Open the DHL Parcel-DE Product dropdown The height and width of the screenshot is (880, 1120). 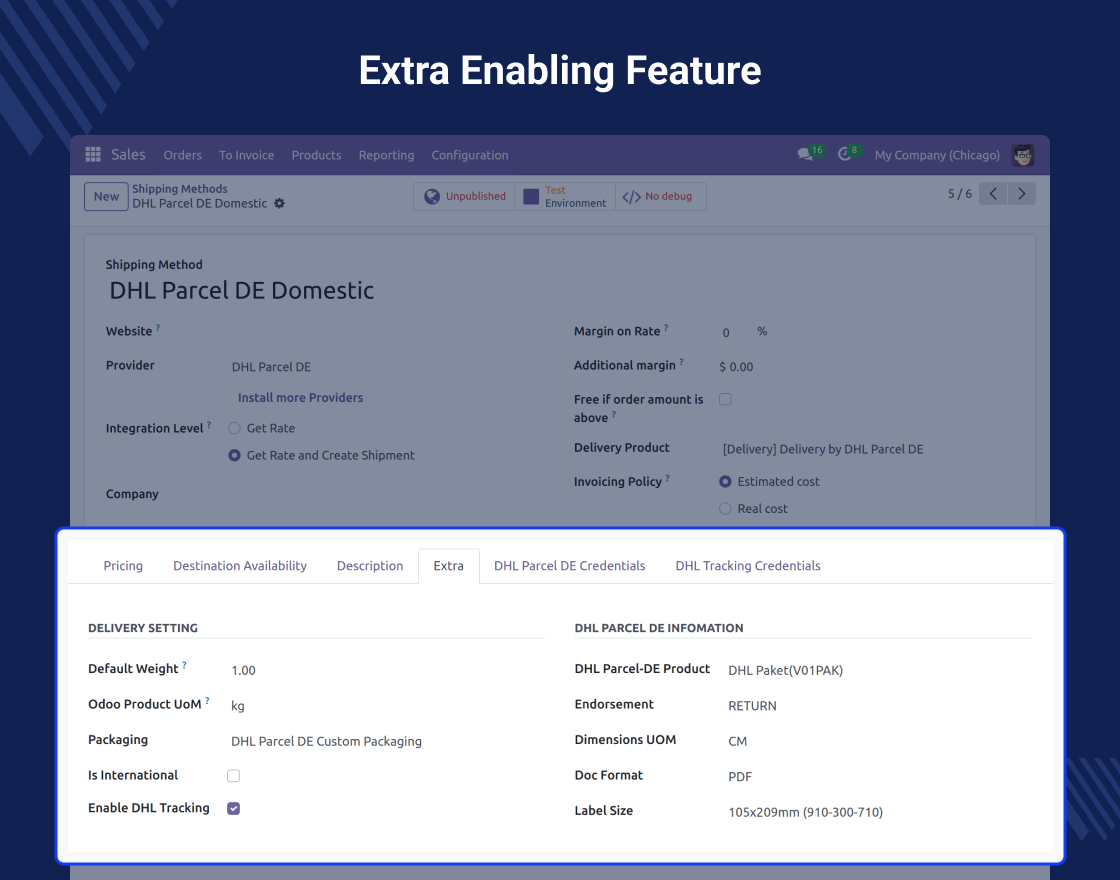[x=785, y=671]
